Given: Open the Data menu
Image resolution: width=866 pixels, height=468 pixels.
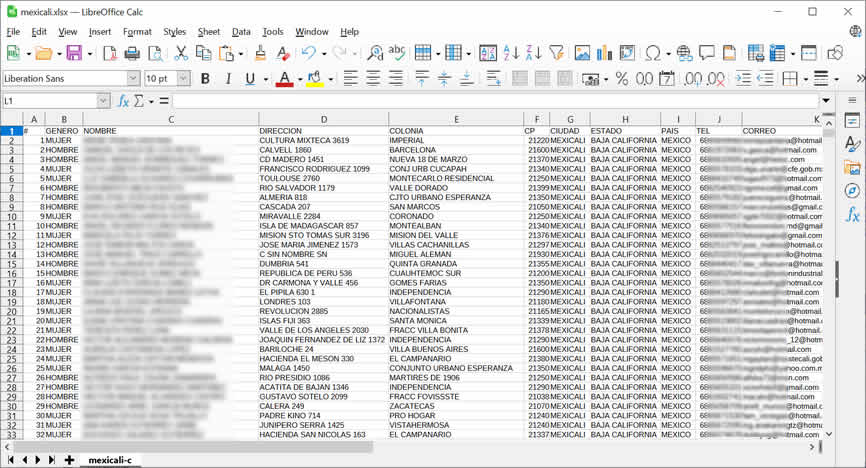Looking at the screenshot, I should 241,32.
